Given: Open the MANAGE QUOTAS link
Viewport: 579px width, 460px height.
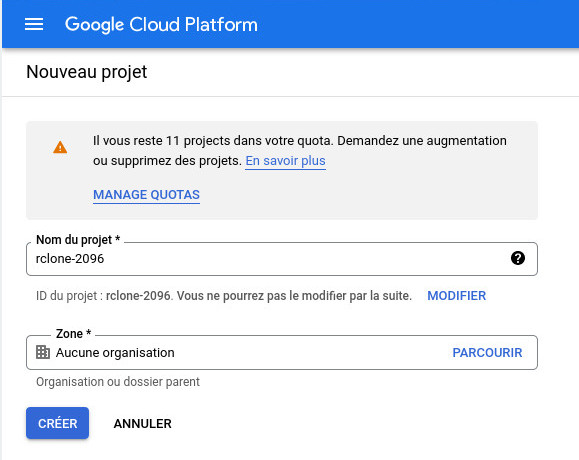Looking at the screenshot, I should click(x=146, y=195).
